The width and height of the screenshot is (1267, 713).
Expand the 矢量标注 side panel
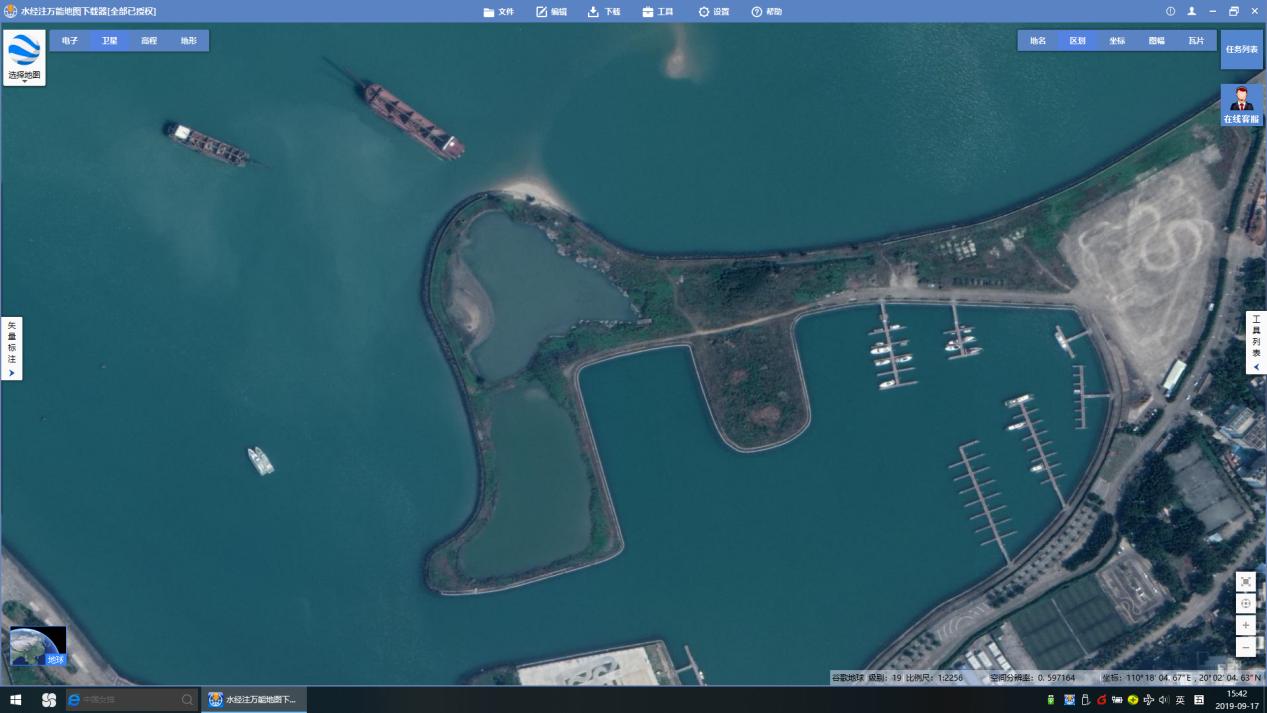12,349
